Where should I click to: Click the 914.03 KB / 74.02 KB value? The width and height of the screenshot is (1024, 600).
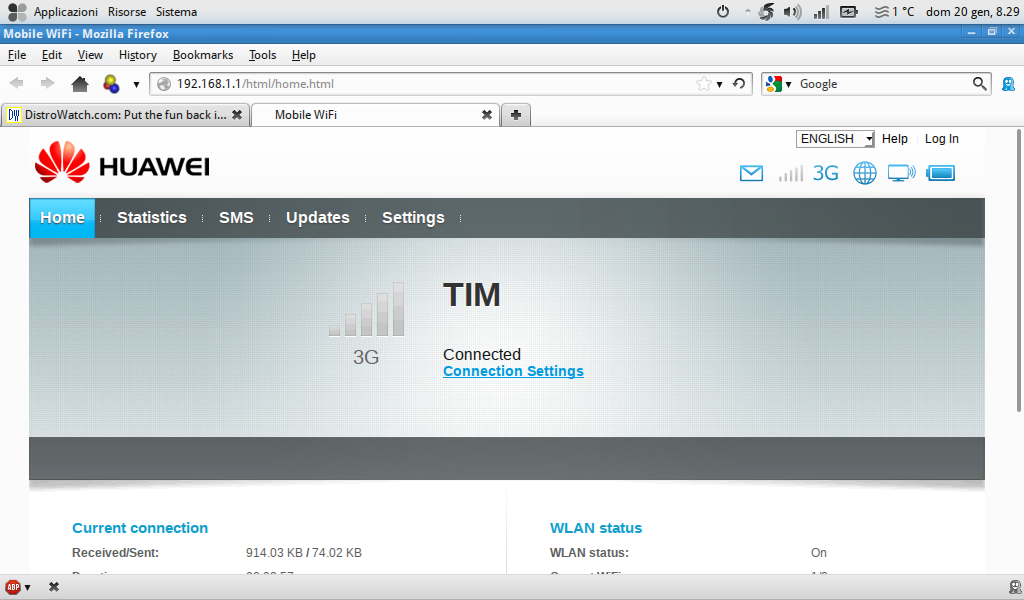(x=304, y=553)
